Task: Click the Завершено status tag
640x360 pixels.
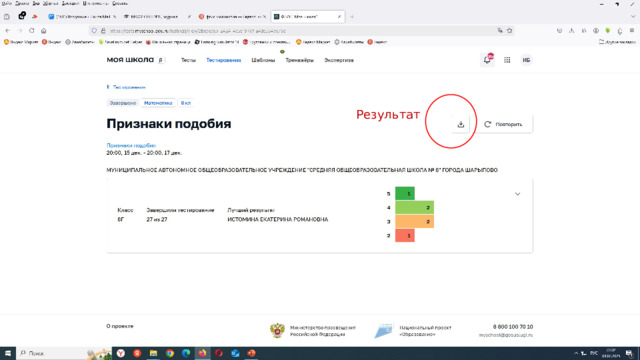Action: [x=122, y=103]
